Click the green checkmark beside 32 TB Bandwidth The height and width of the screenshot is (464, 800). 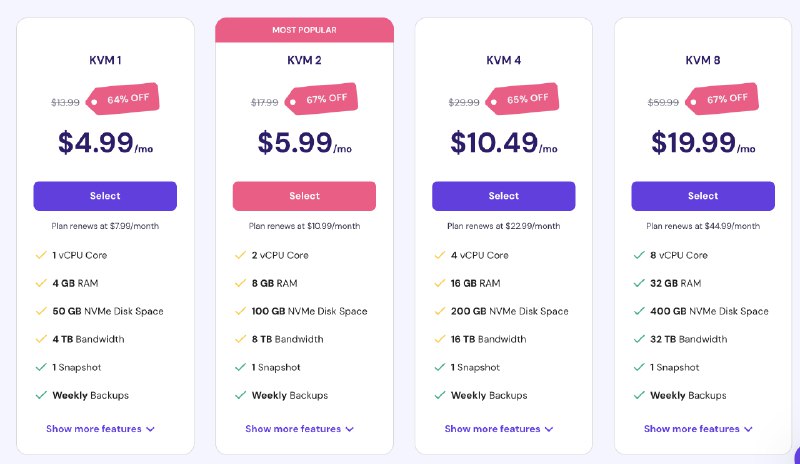(639, 339)
